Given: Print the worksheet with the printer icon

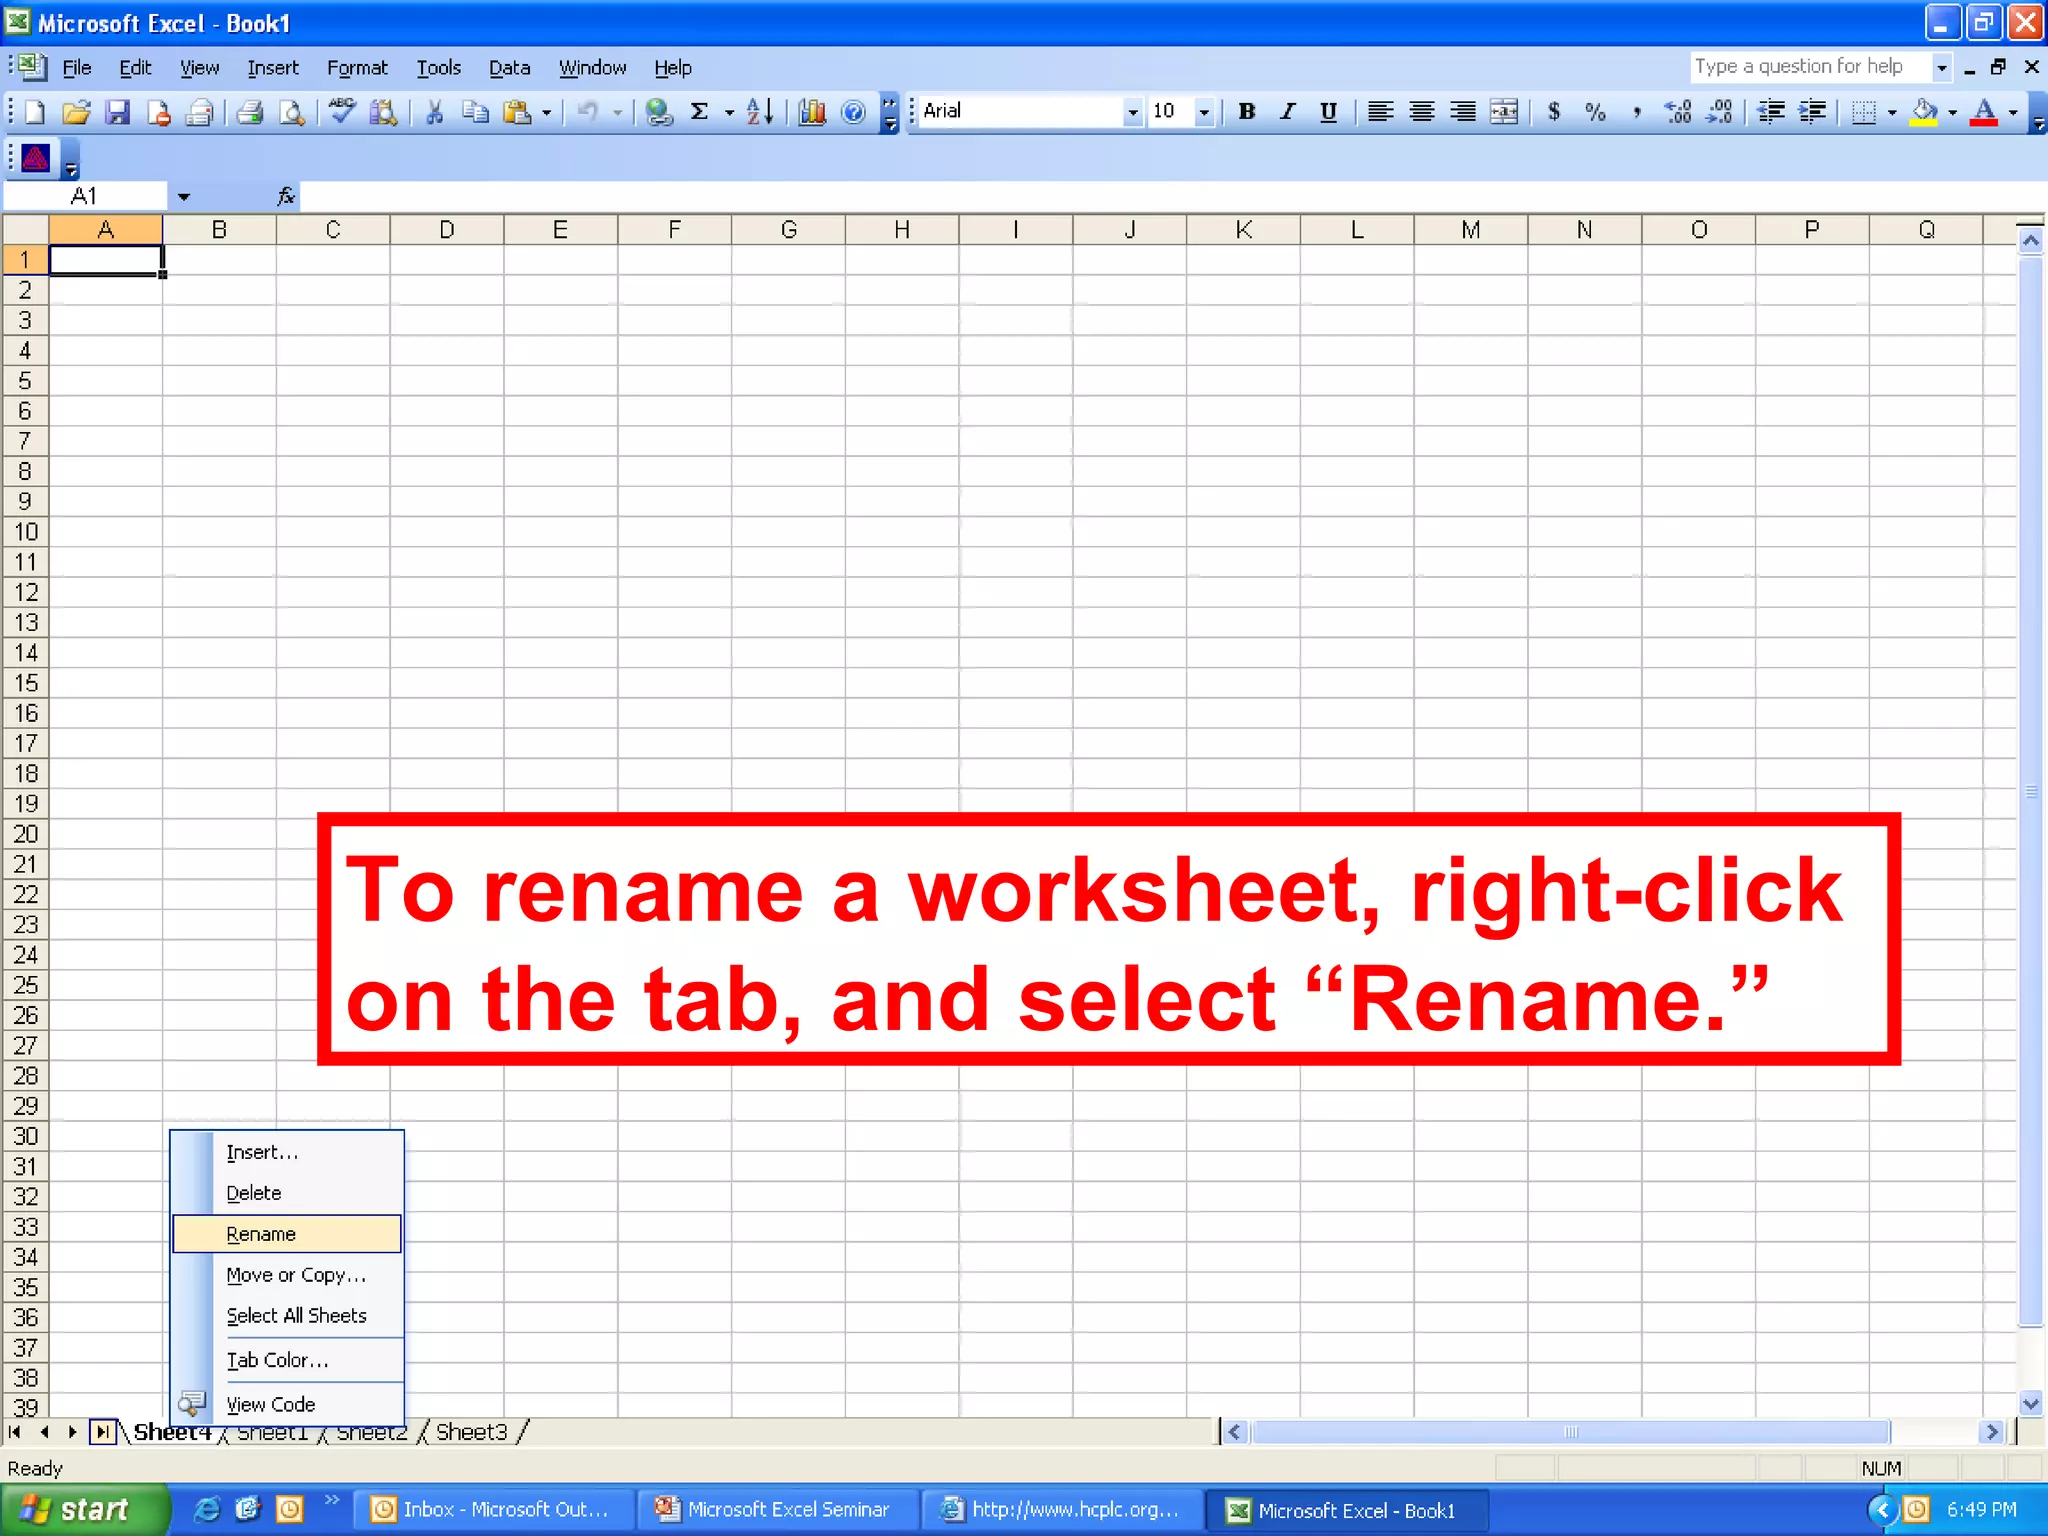Looking at the screenshot, I should (x=250, y=112).
